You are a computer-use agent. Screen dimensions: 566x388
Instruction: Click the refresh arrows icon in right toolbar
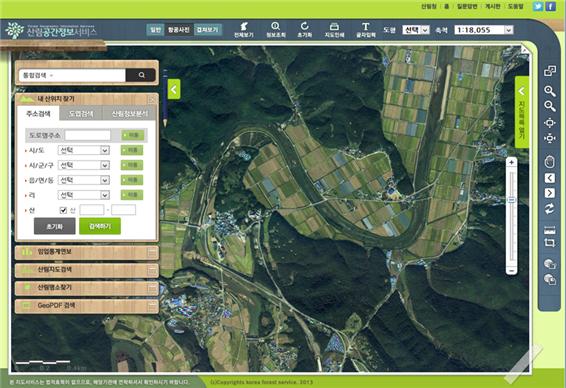549,209
